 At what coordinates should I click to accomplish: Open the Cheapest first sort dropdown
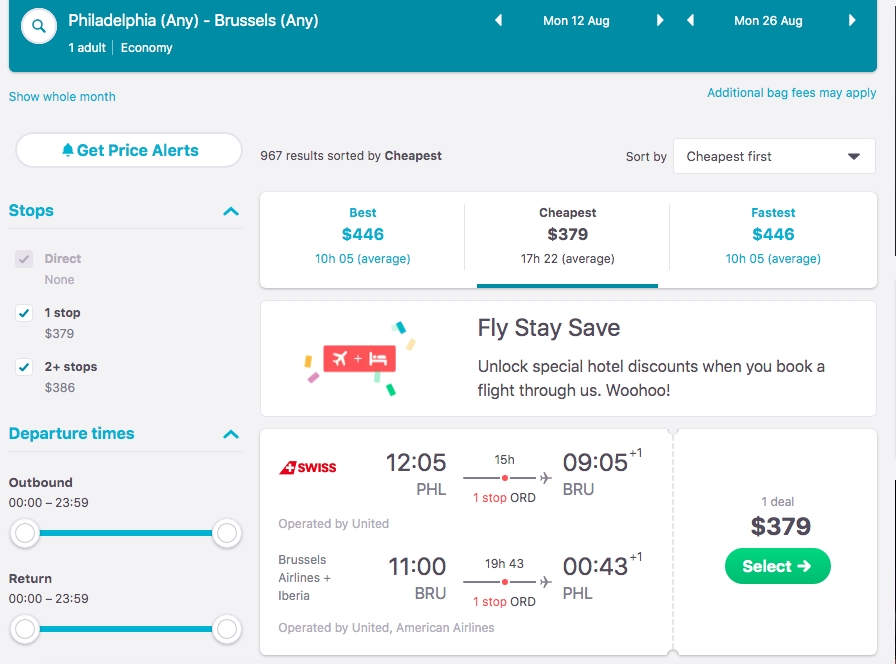[x=774, y=156]
